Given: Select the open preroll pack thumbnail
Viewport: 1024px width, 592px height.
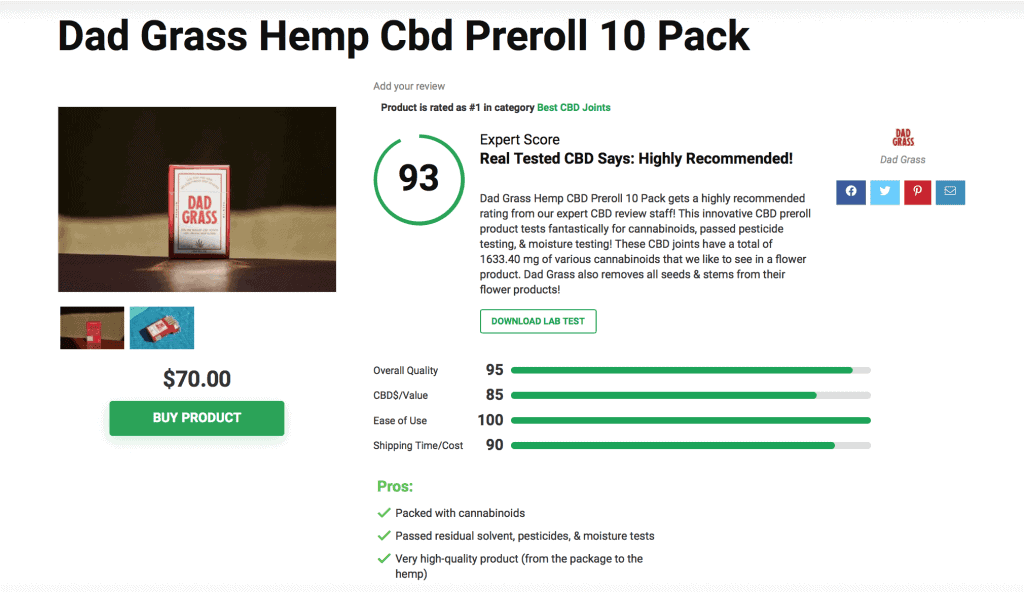Looking at the screenshot, I should (161, 327).
